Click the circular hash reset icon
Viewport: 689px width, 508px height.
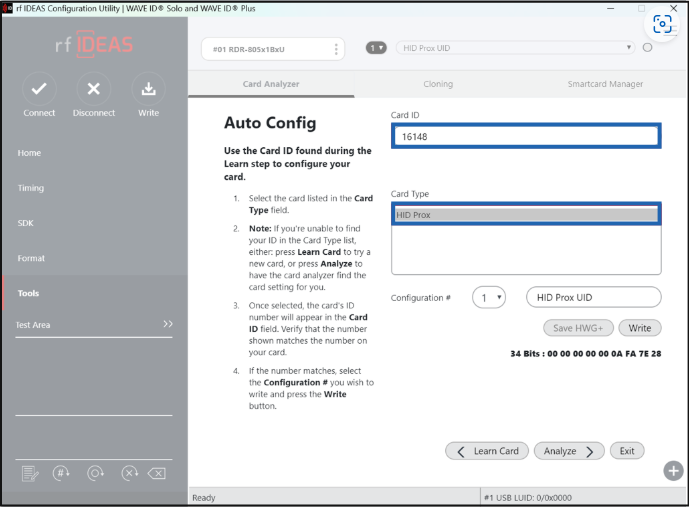[x=61, y=473]
